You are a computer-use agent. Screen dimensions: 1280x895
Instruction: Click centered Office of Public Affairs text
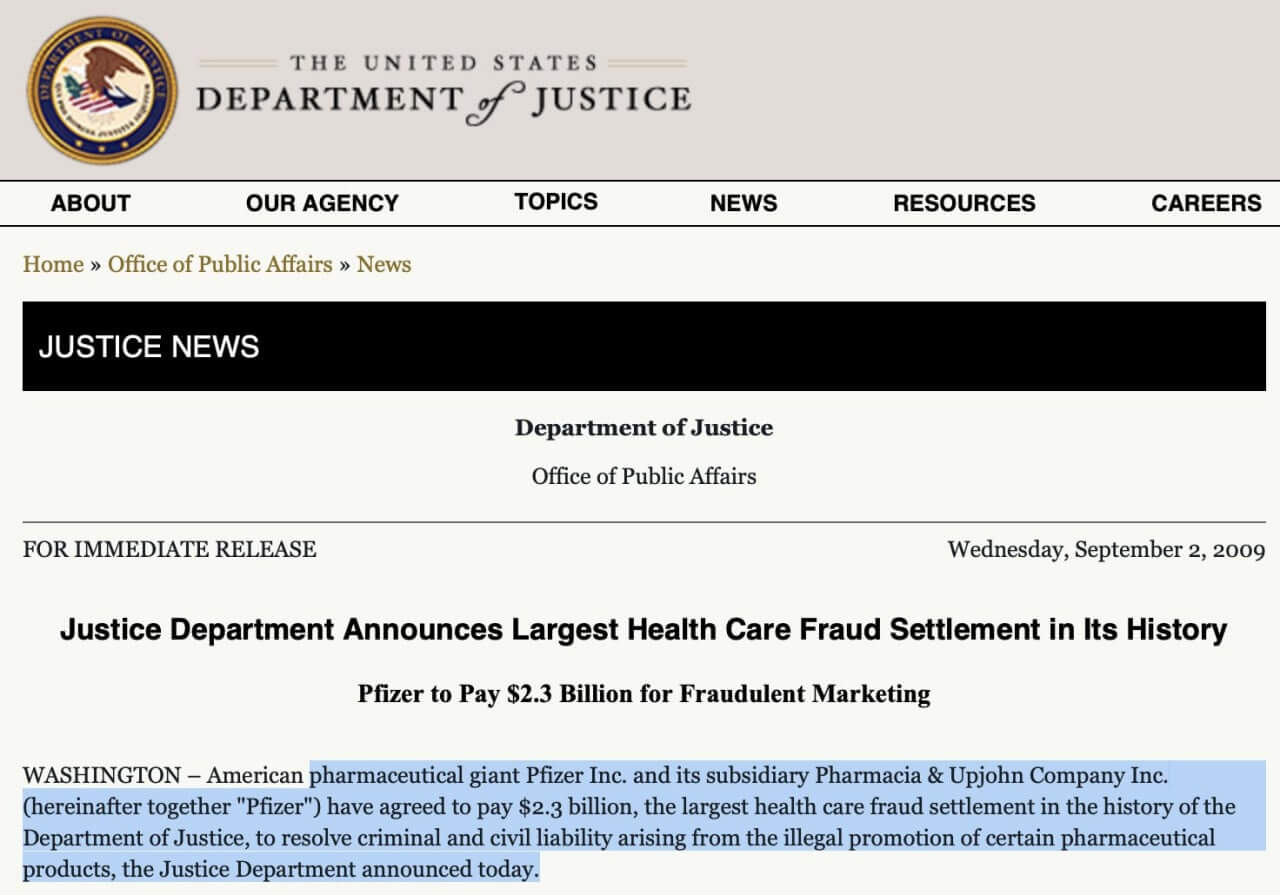[643, 476]
